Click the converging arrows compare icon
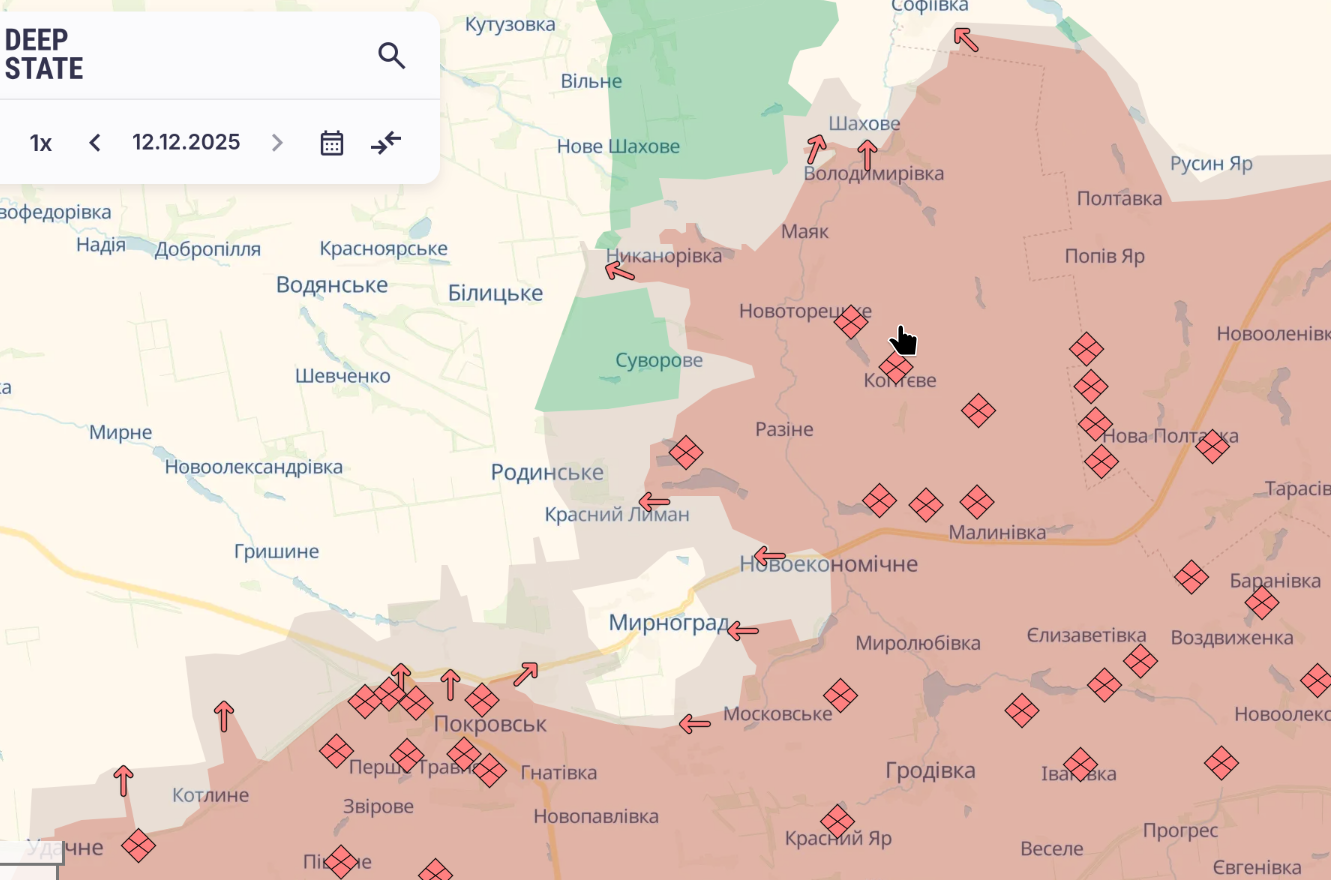Screen dimensions: 1331x880 (386, 143)
